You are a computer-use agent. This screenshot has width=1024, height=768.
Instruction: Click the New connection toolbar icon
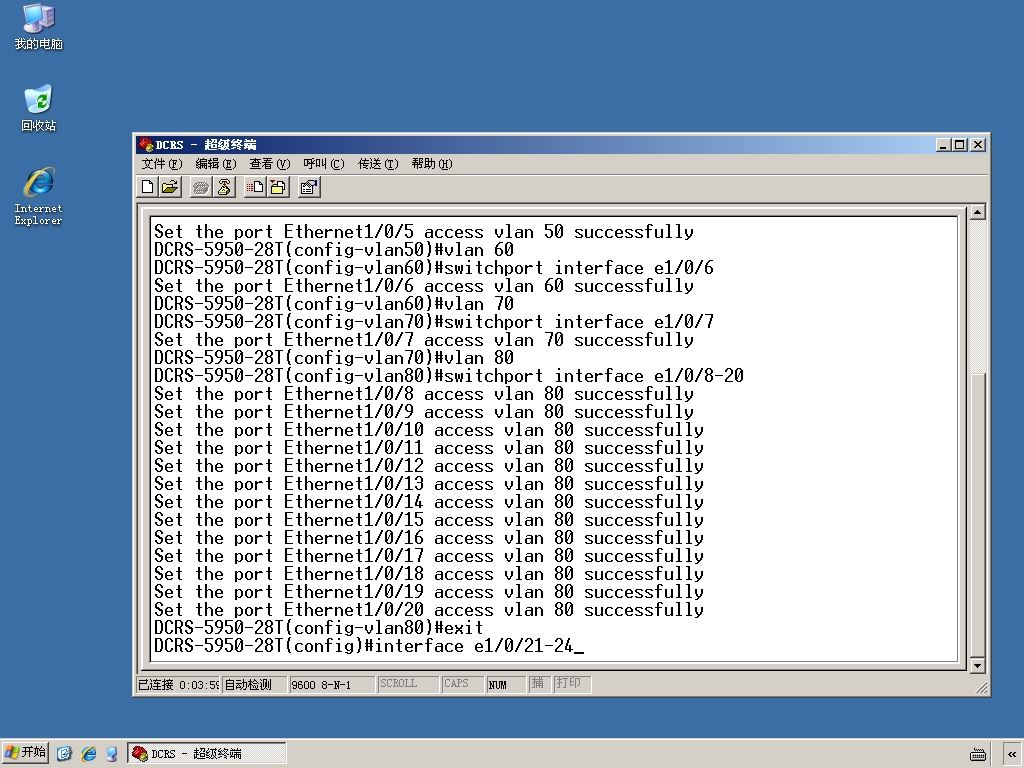148,187
